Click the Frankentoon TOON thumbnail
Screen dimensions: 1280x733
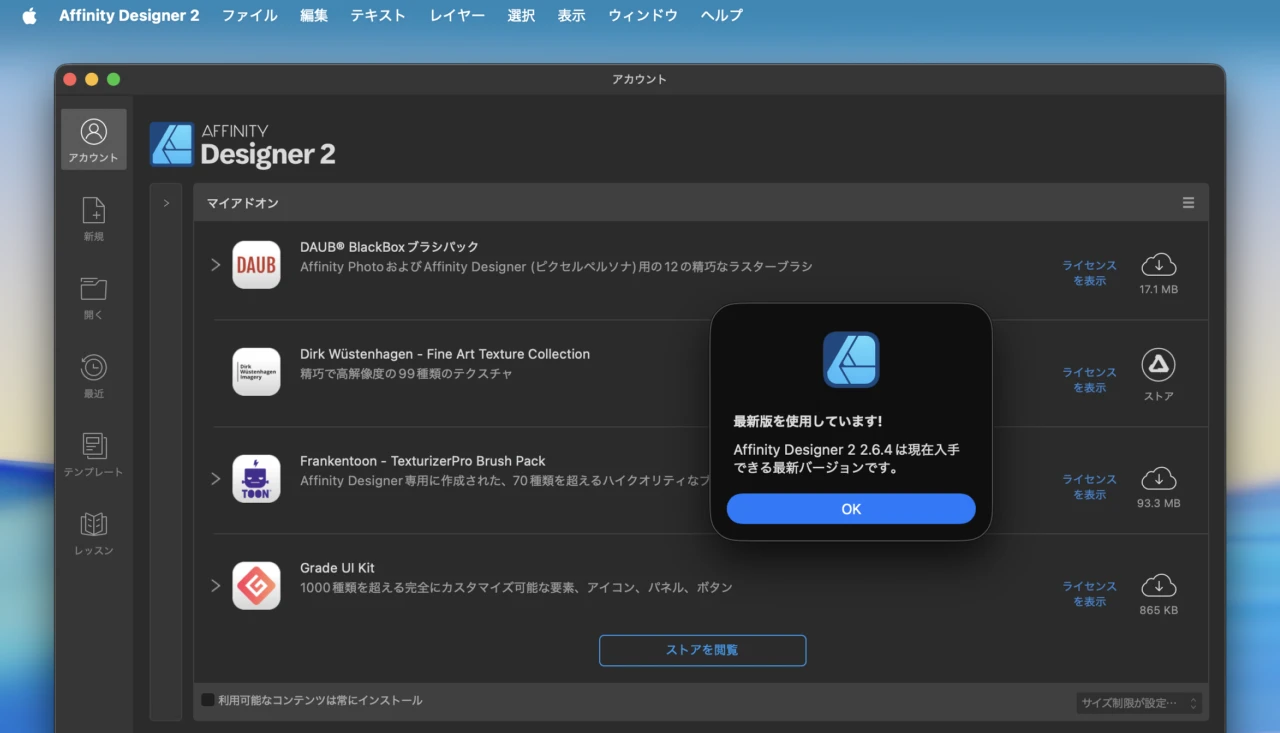(256, 479)
